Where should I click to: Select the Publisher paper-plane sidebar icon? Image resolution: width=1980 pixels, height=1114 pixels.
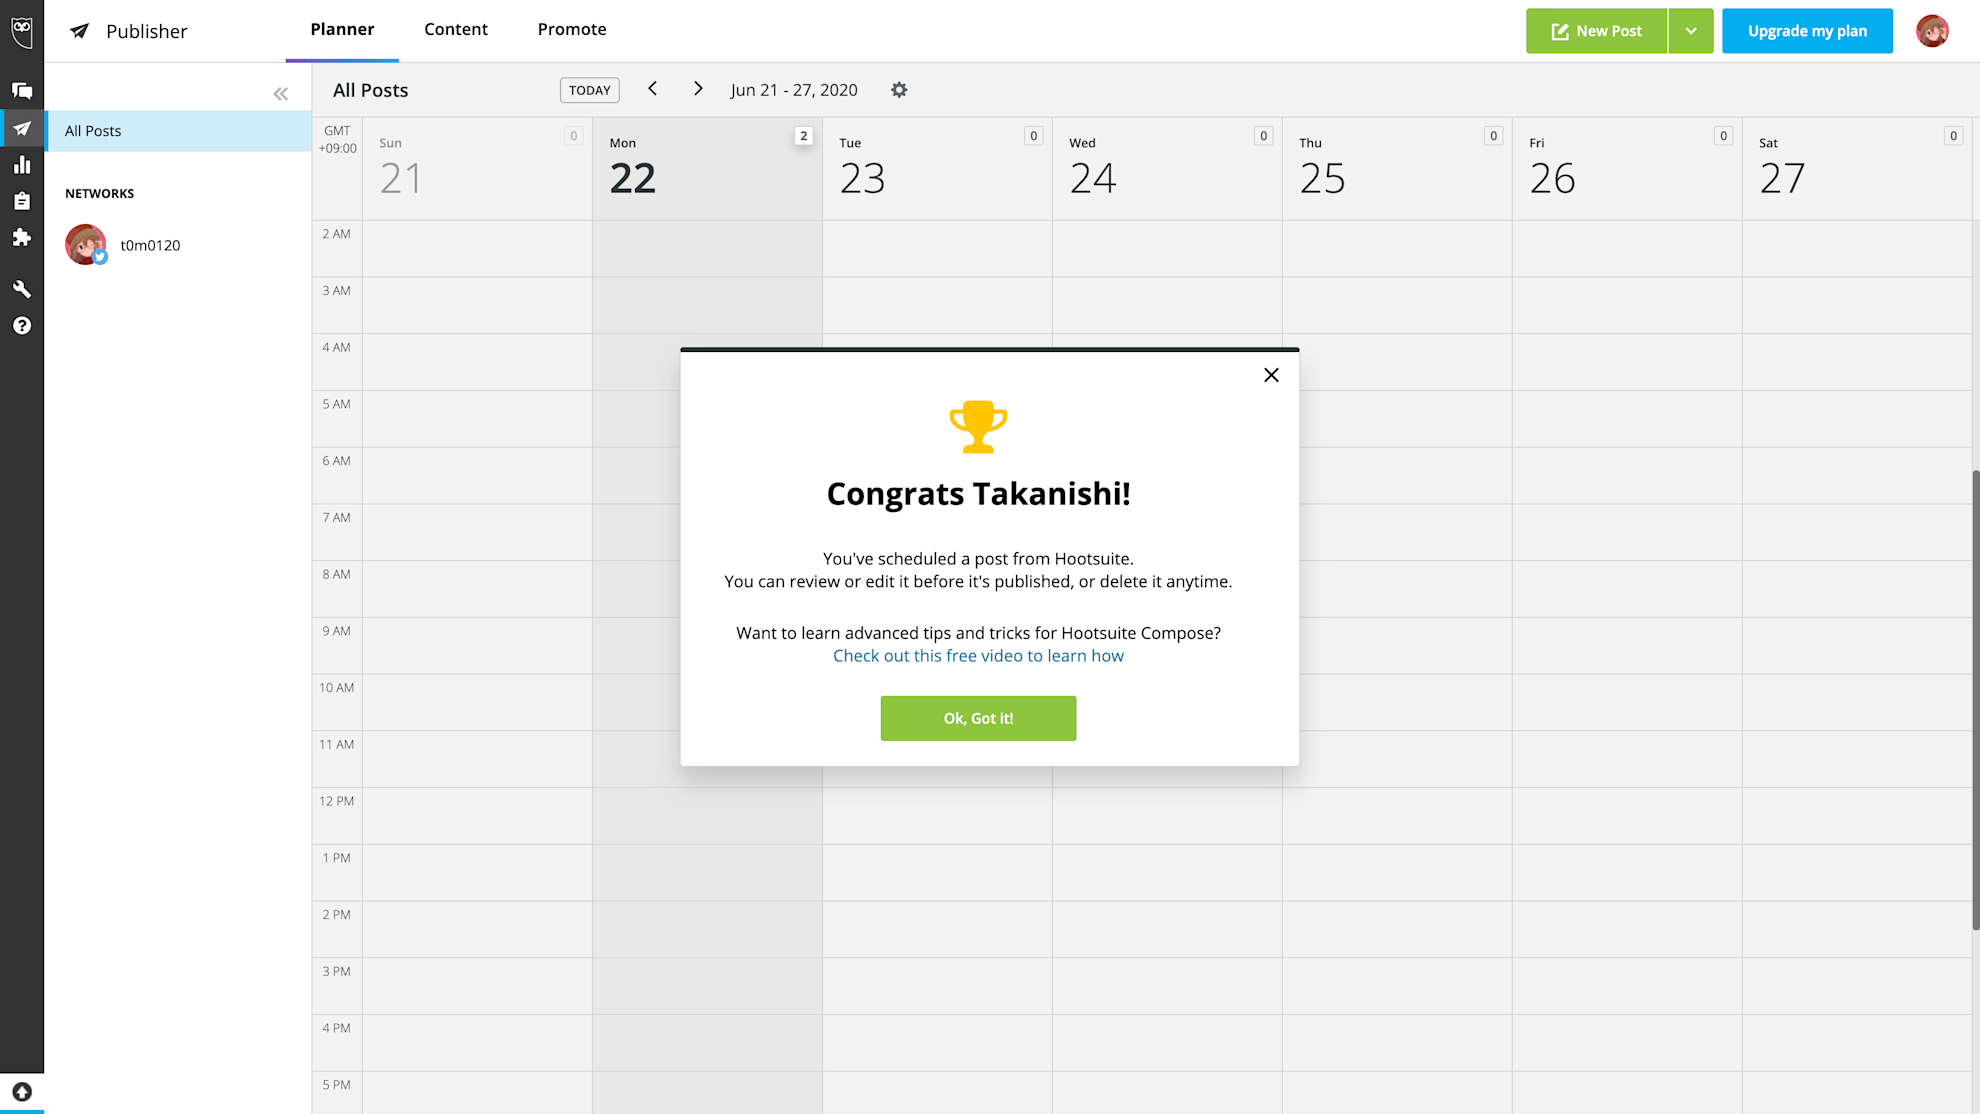[x=22, y=129]
